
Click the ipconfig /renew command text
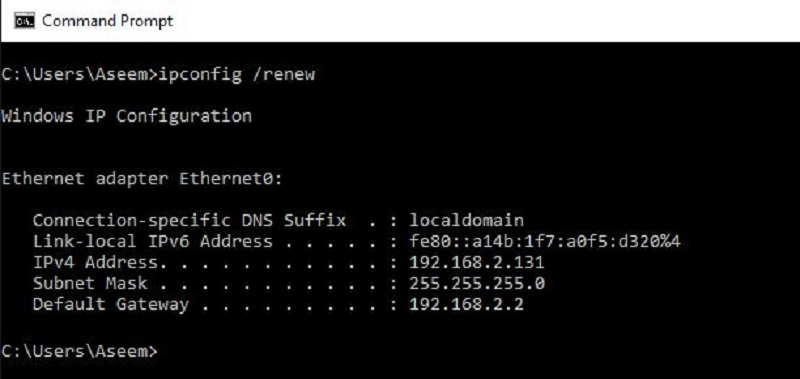point(237,75)
